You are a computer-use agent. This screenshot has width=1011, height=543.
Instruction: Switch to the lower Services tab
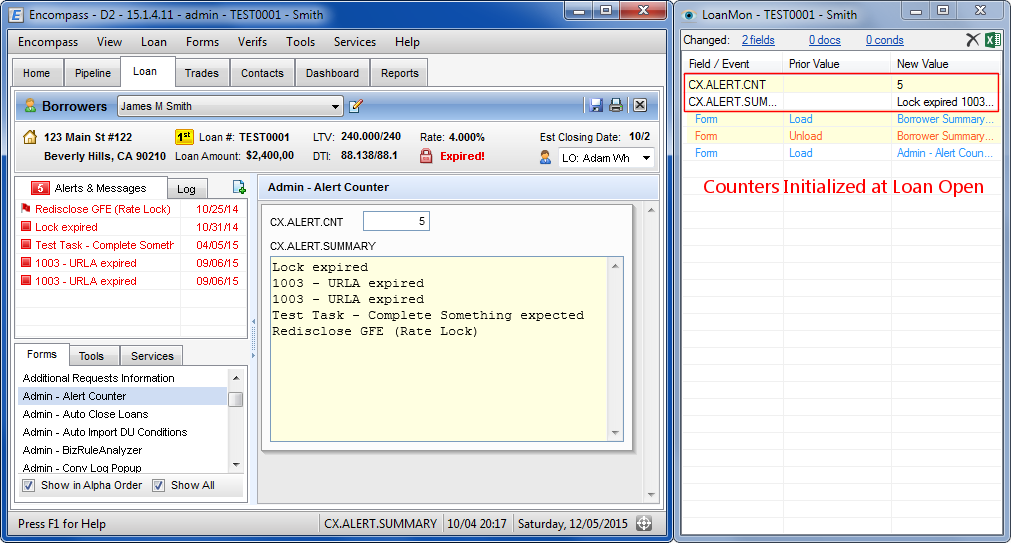[x=152, y=356]
